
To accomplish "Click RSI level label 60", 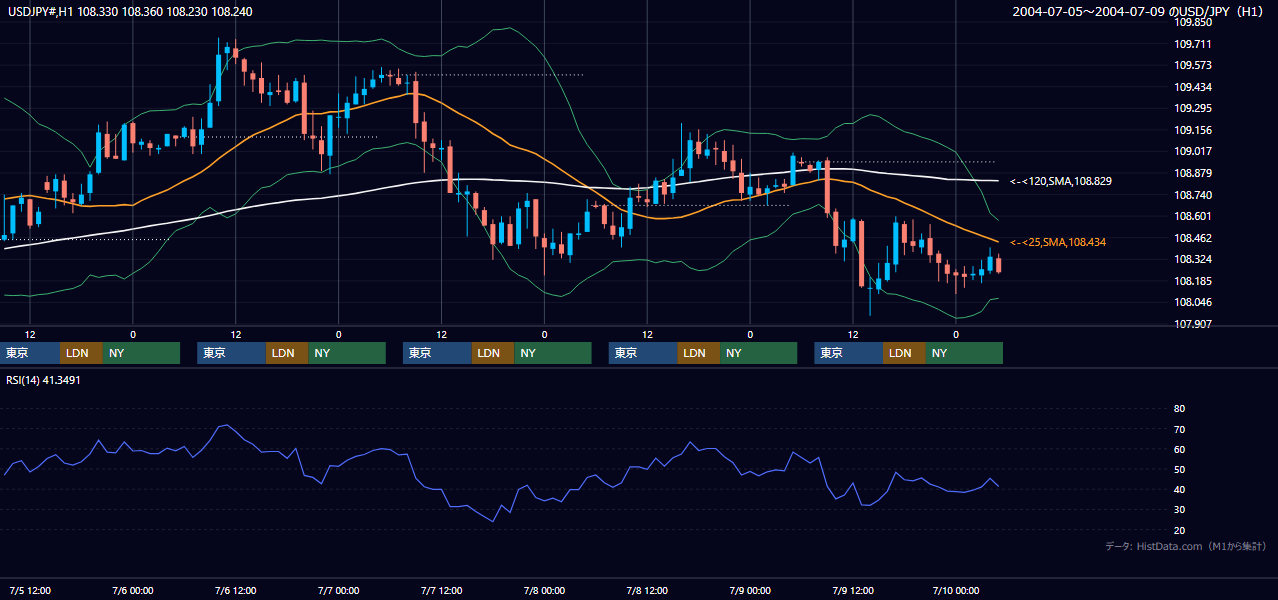I will (x=1179, y=449).
